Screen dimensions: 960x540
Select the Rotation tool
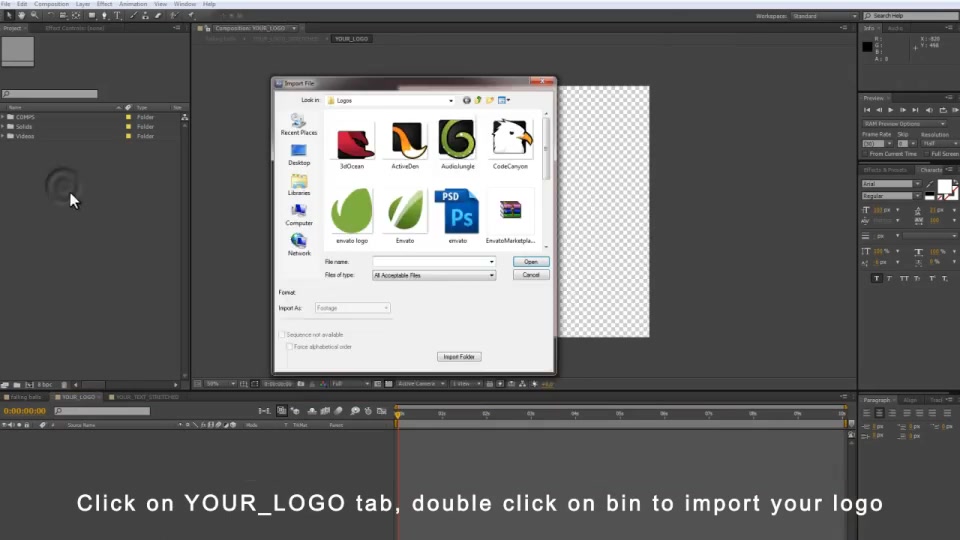[x=51, y=15]
